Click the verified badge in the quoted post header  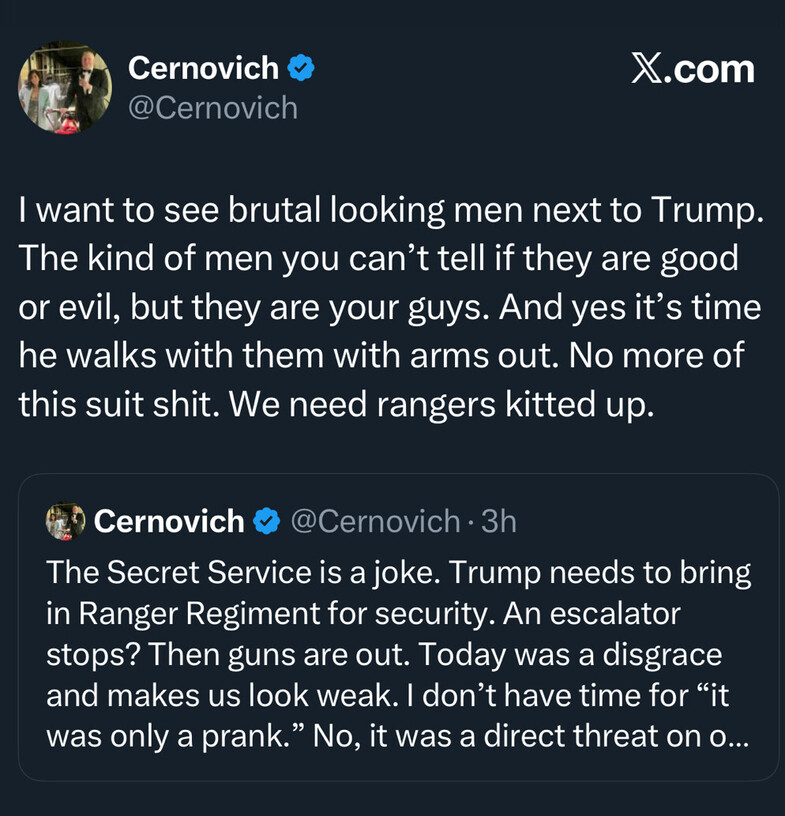click(265, 521)
